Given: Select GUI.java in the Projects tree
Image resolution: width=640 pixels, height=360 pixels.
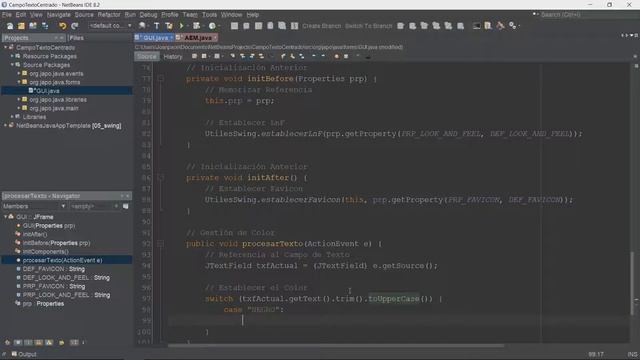Looking at the screenshot, I should (x=47, y=91).
